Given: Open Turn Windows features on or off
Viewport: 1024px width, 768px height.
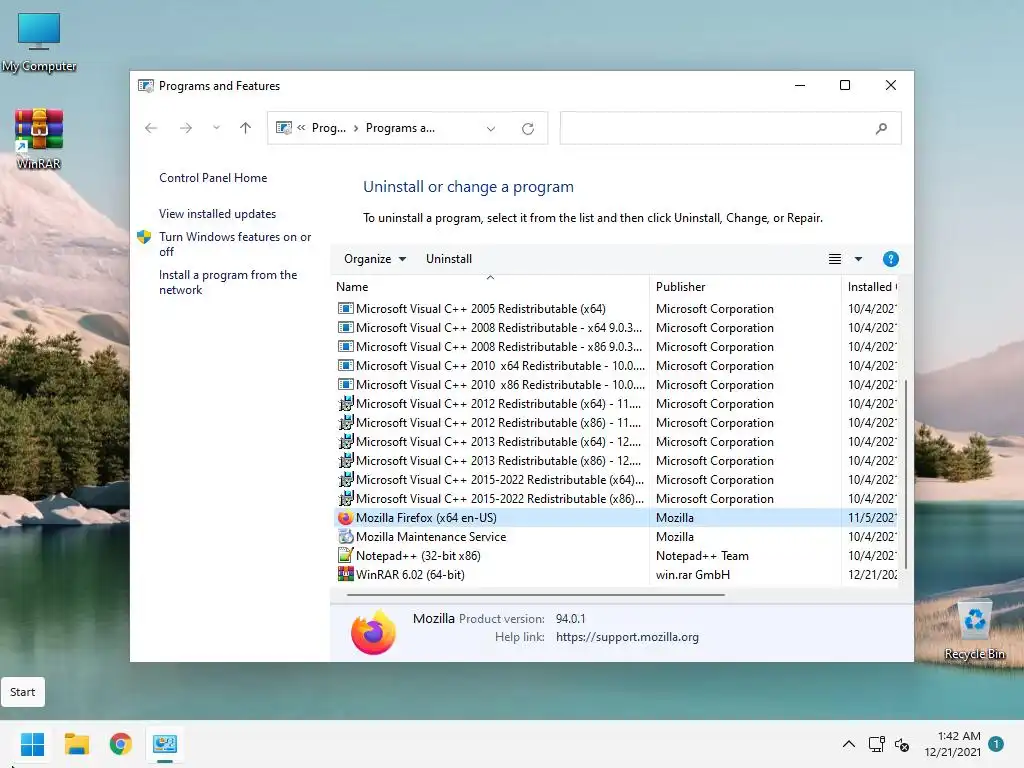Looking at the screenshot, I should click(235, 244).
